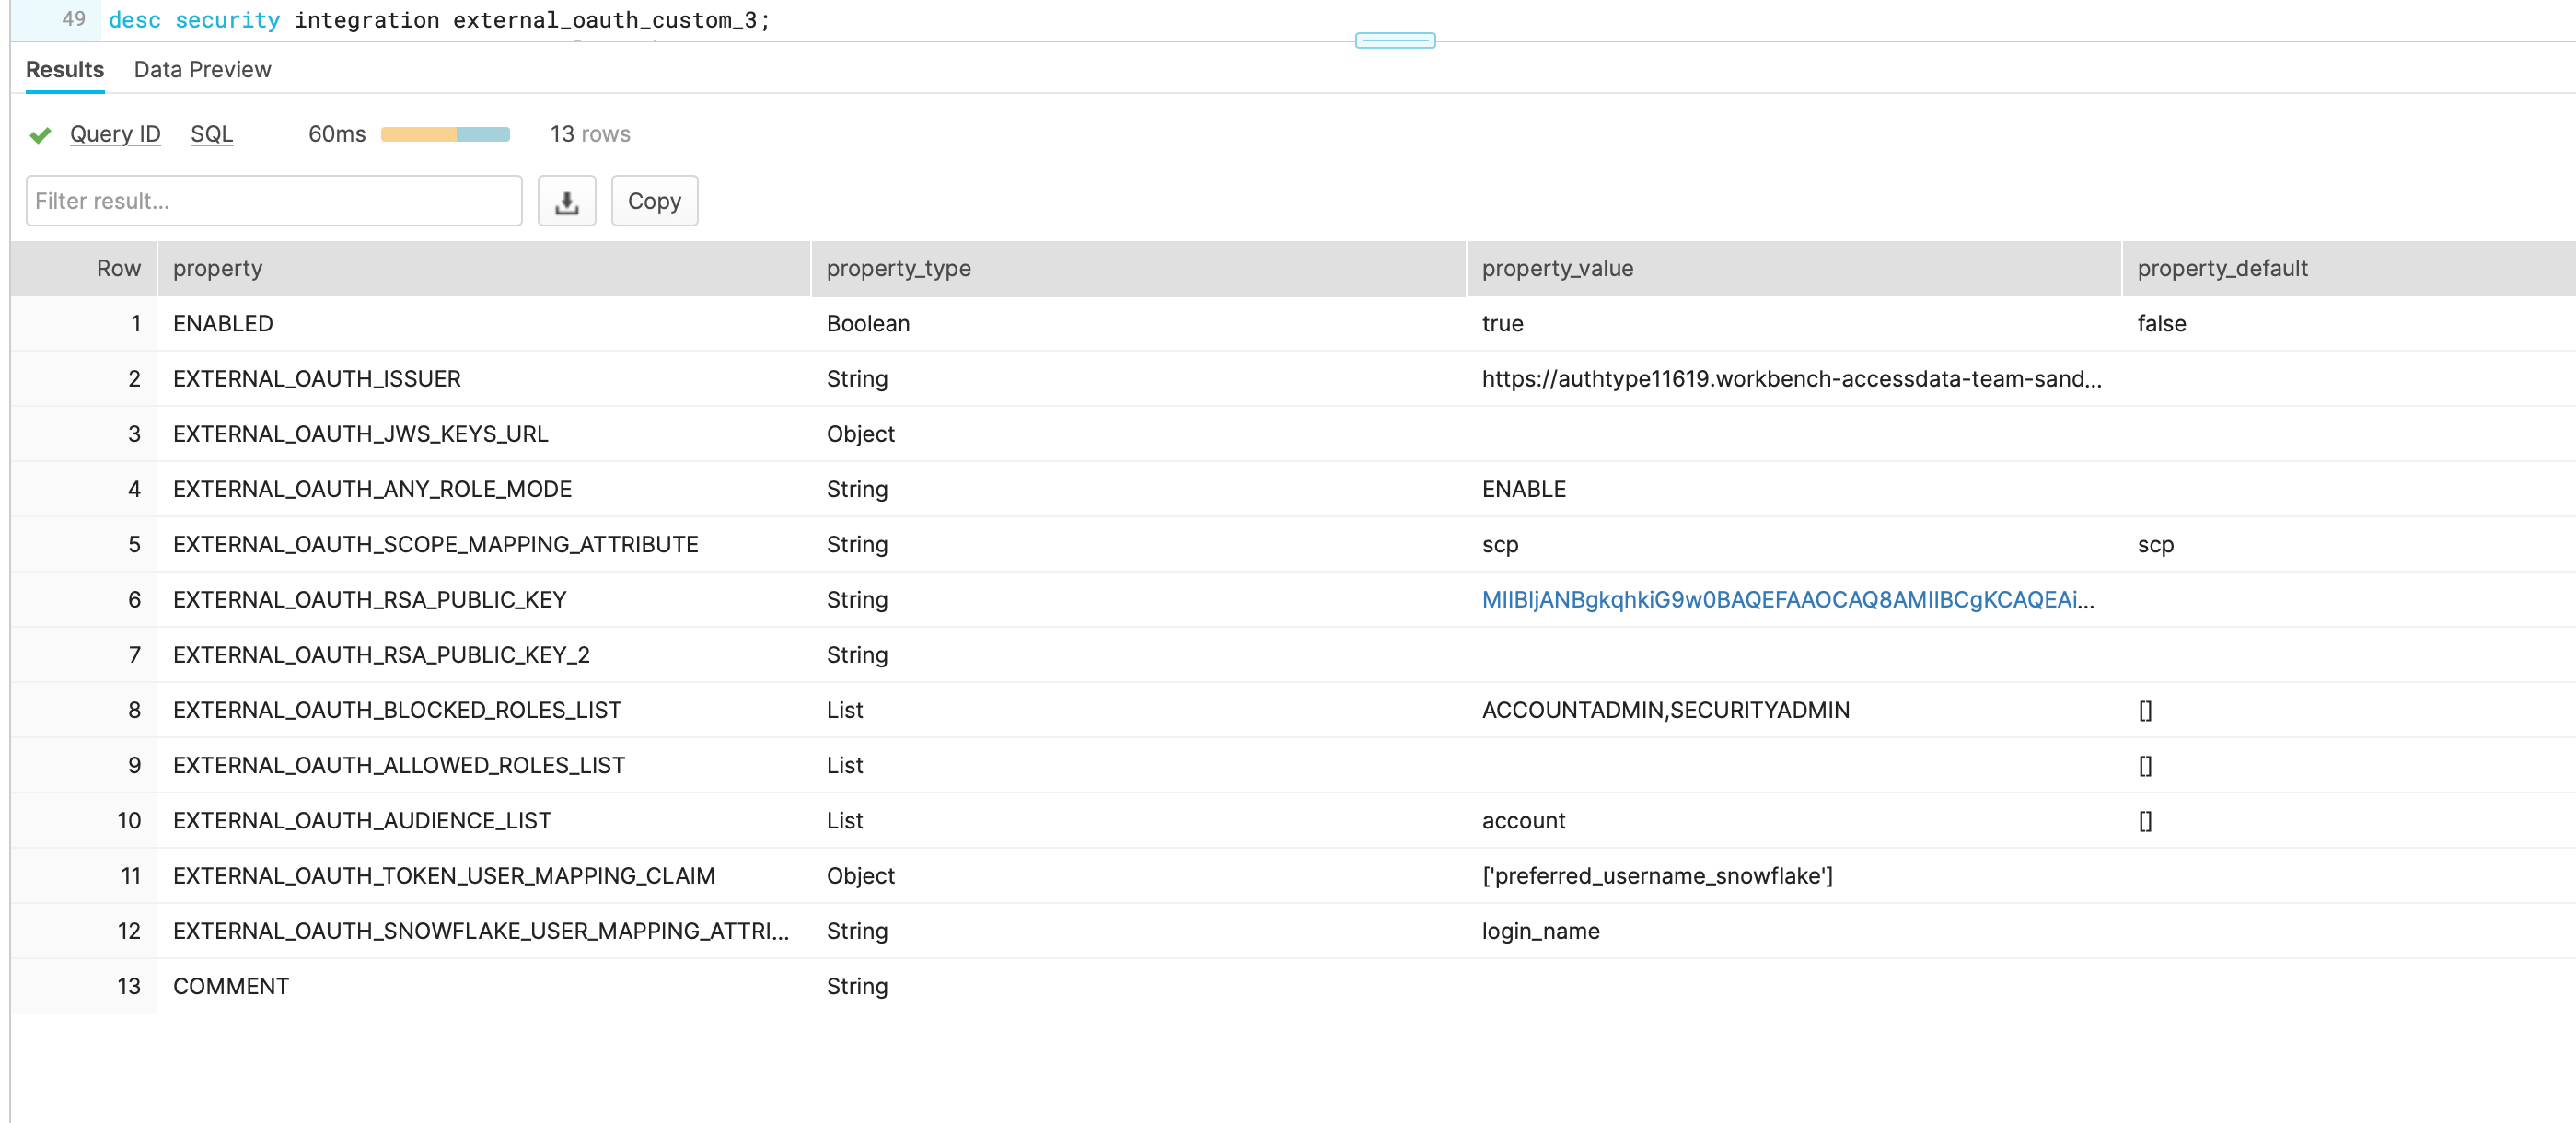Click the Row column header

pos(84,269)
